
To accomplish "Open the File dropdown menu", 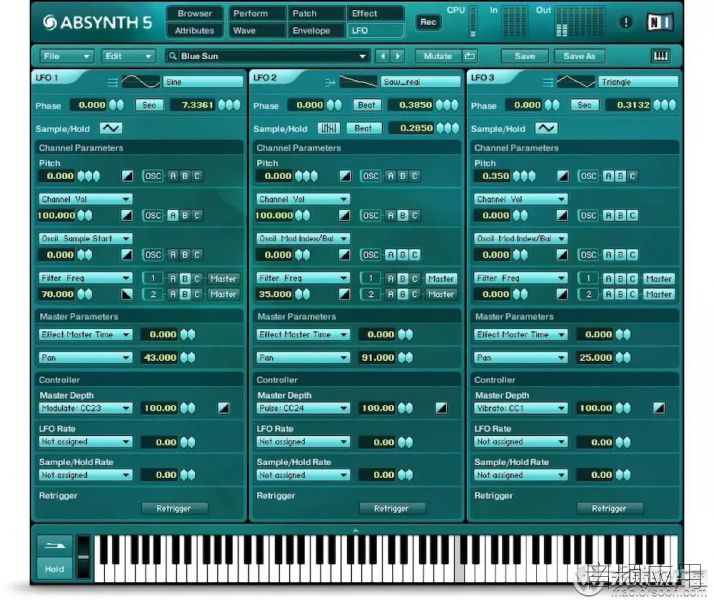I will [x=66, y=56].
